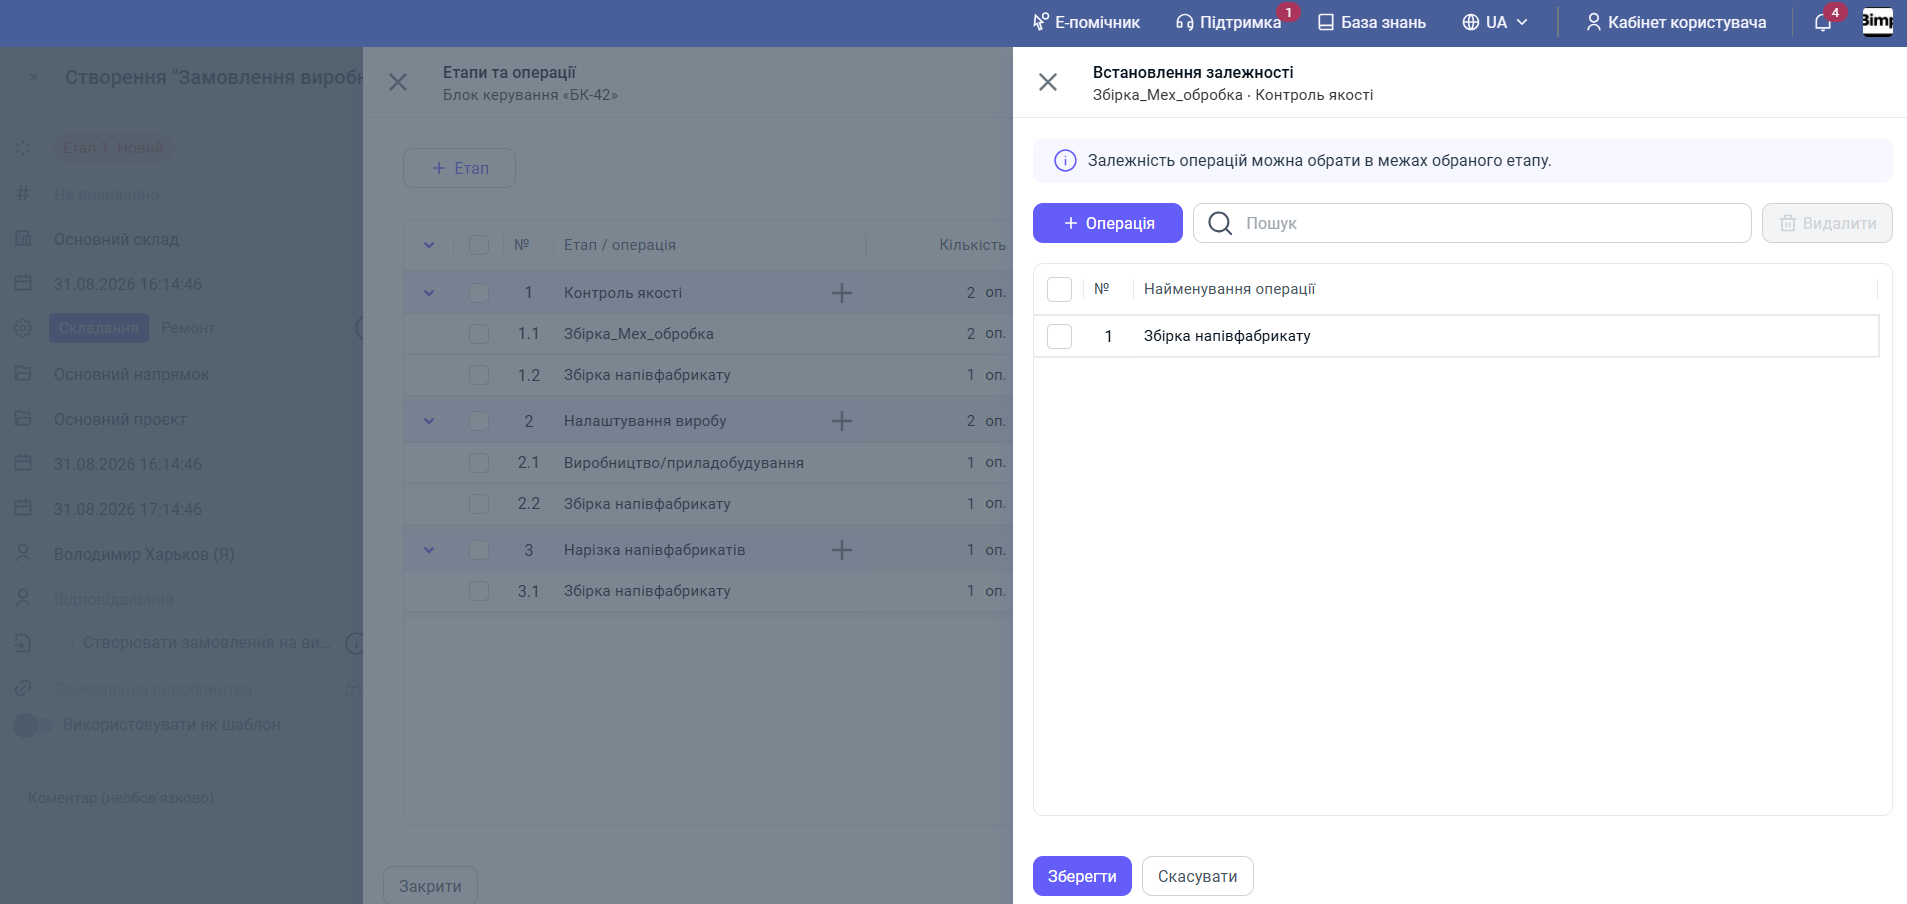The width and height of the screenshot is (1907, 904).
Task: Check the box for operation 1.1 Збірка_Мех_обробка
Action: tap(479, 334)
